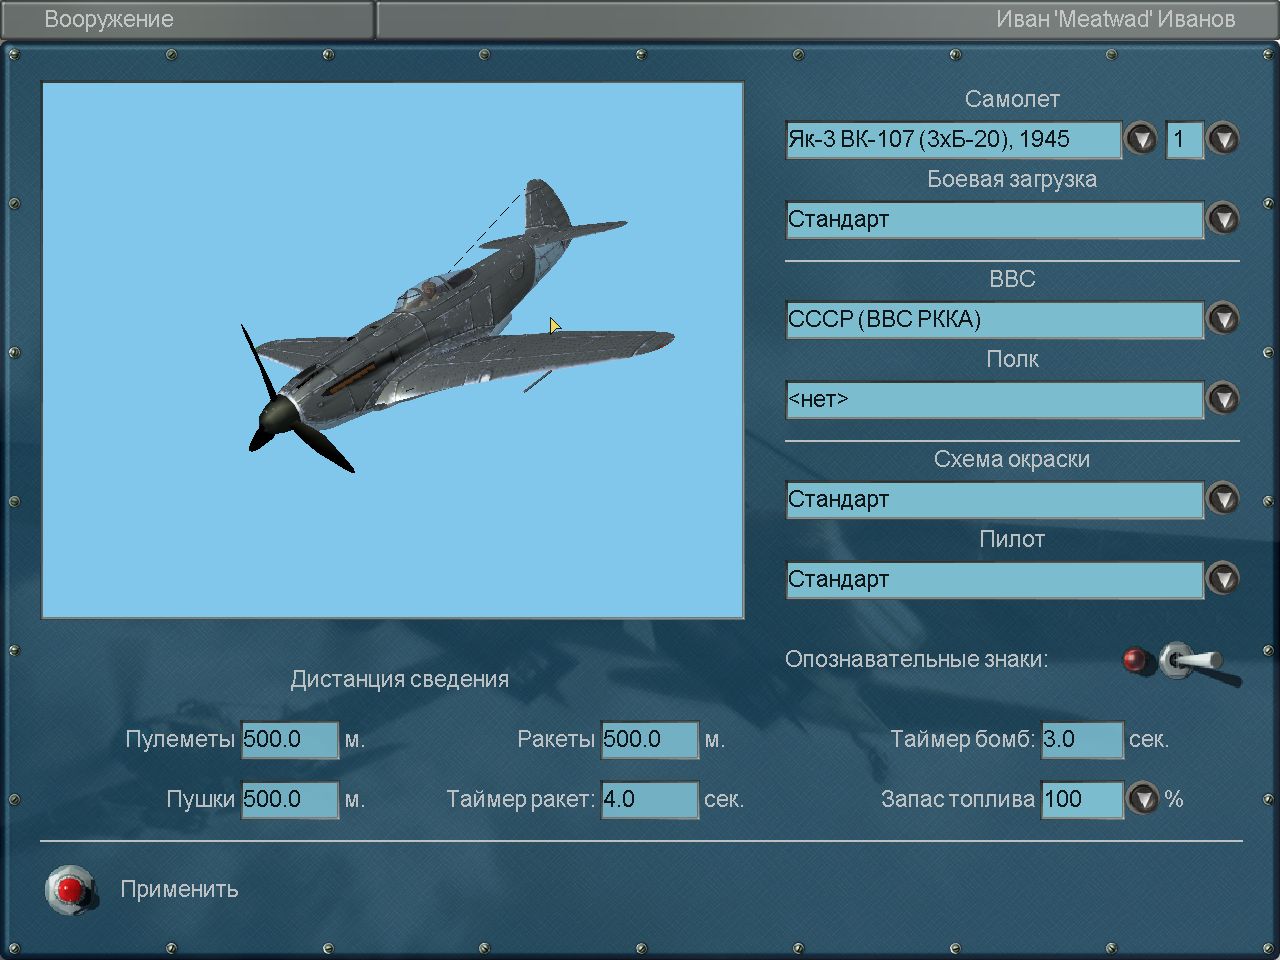1280x960 pixels.
Task: Click the Вооружение title tab
Action: click(188, 19)
